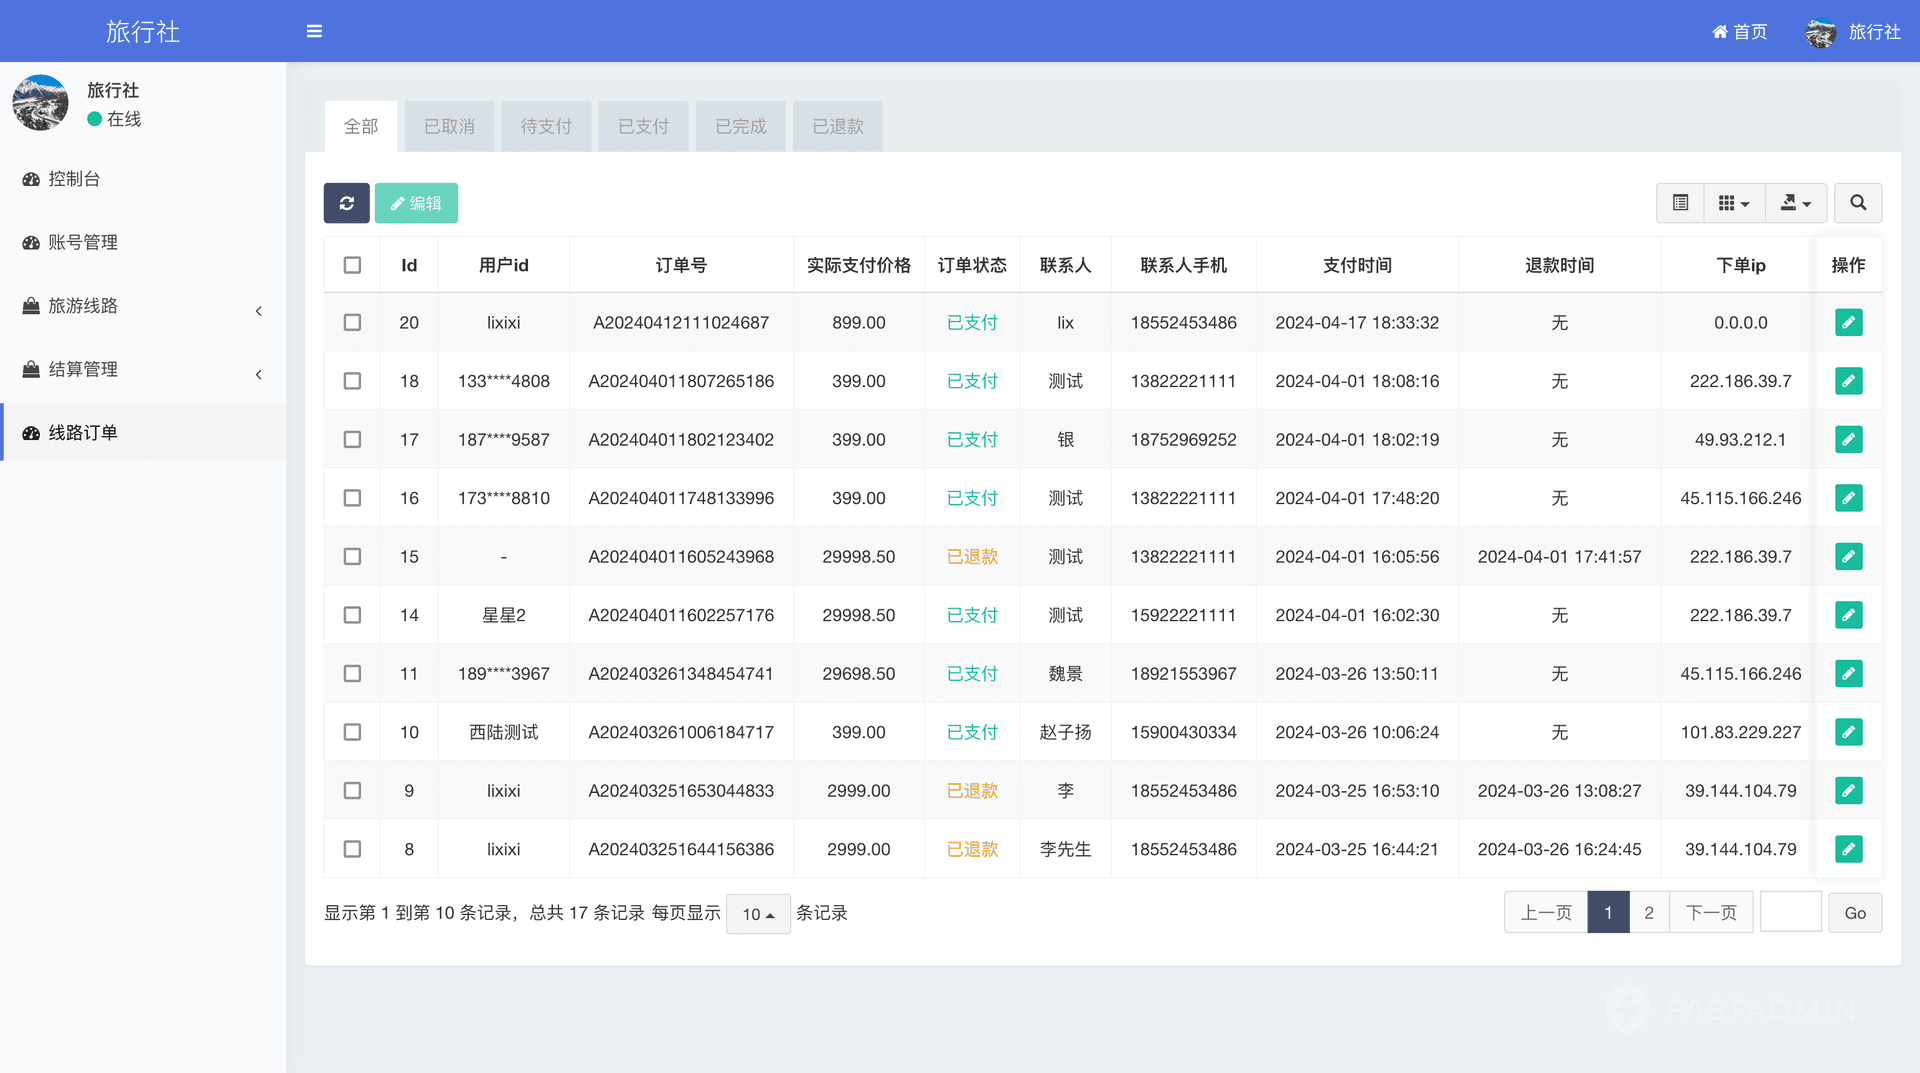Open the export dropdown menu
The image size is (1920, 1073).
(x=1796, y=203)
